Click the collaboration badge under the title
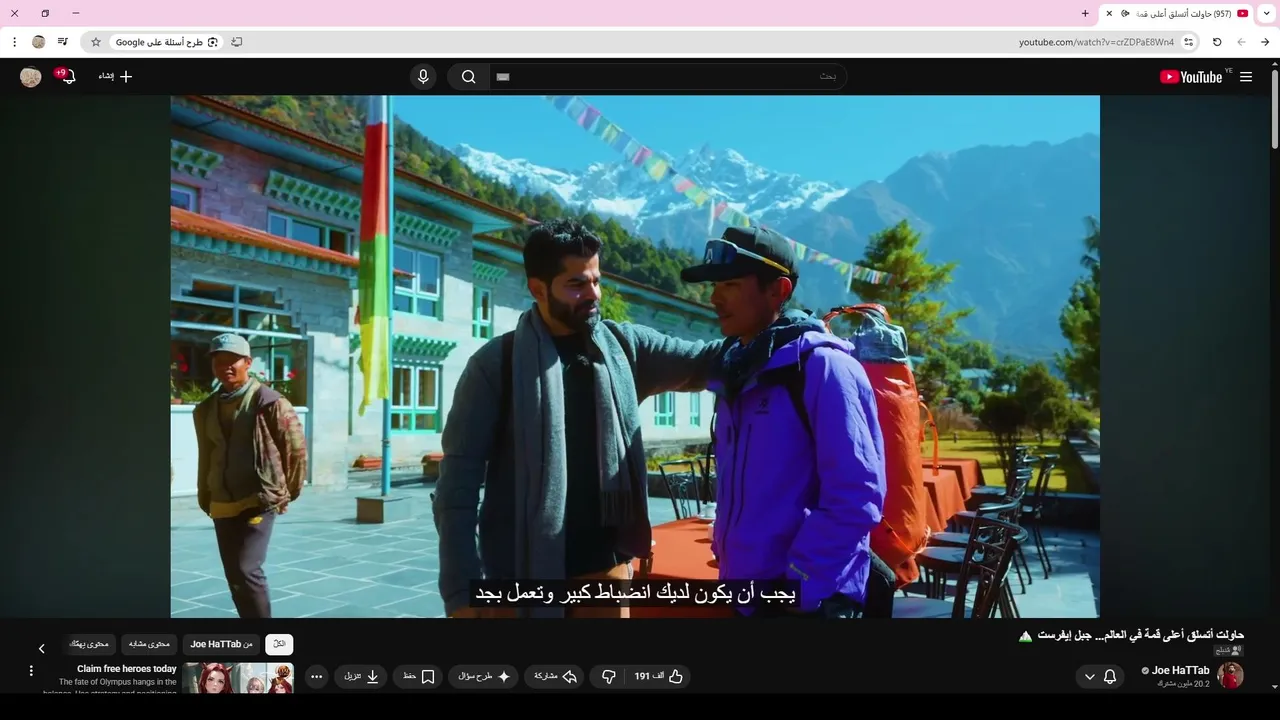Screen dimensions: 1280x720 tap(1229, 650)
